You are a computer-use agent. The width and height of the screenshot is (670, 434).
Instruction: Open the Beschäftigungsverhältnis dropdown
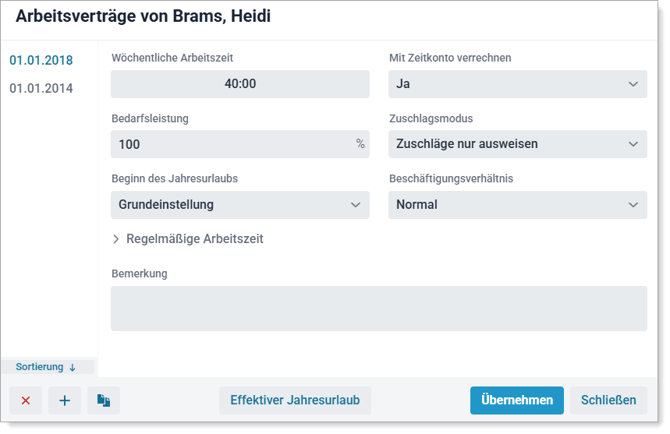point(517,205)
